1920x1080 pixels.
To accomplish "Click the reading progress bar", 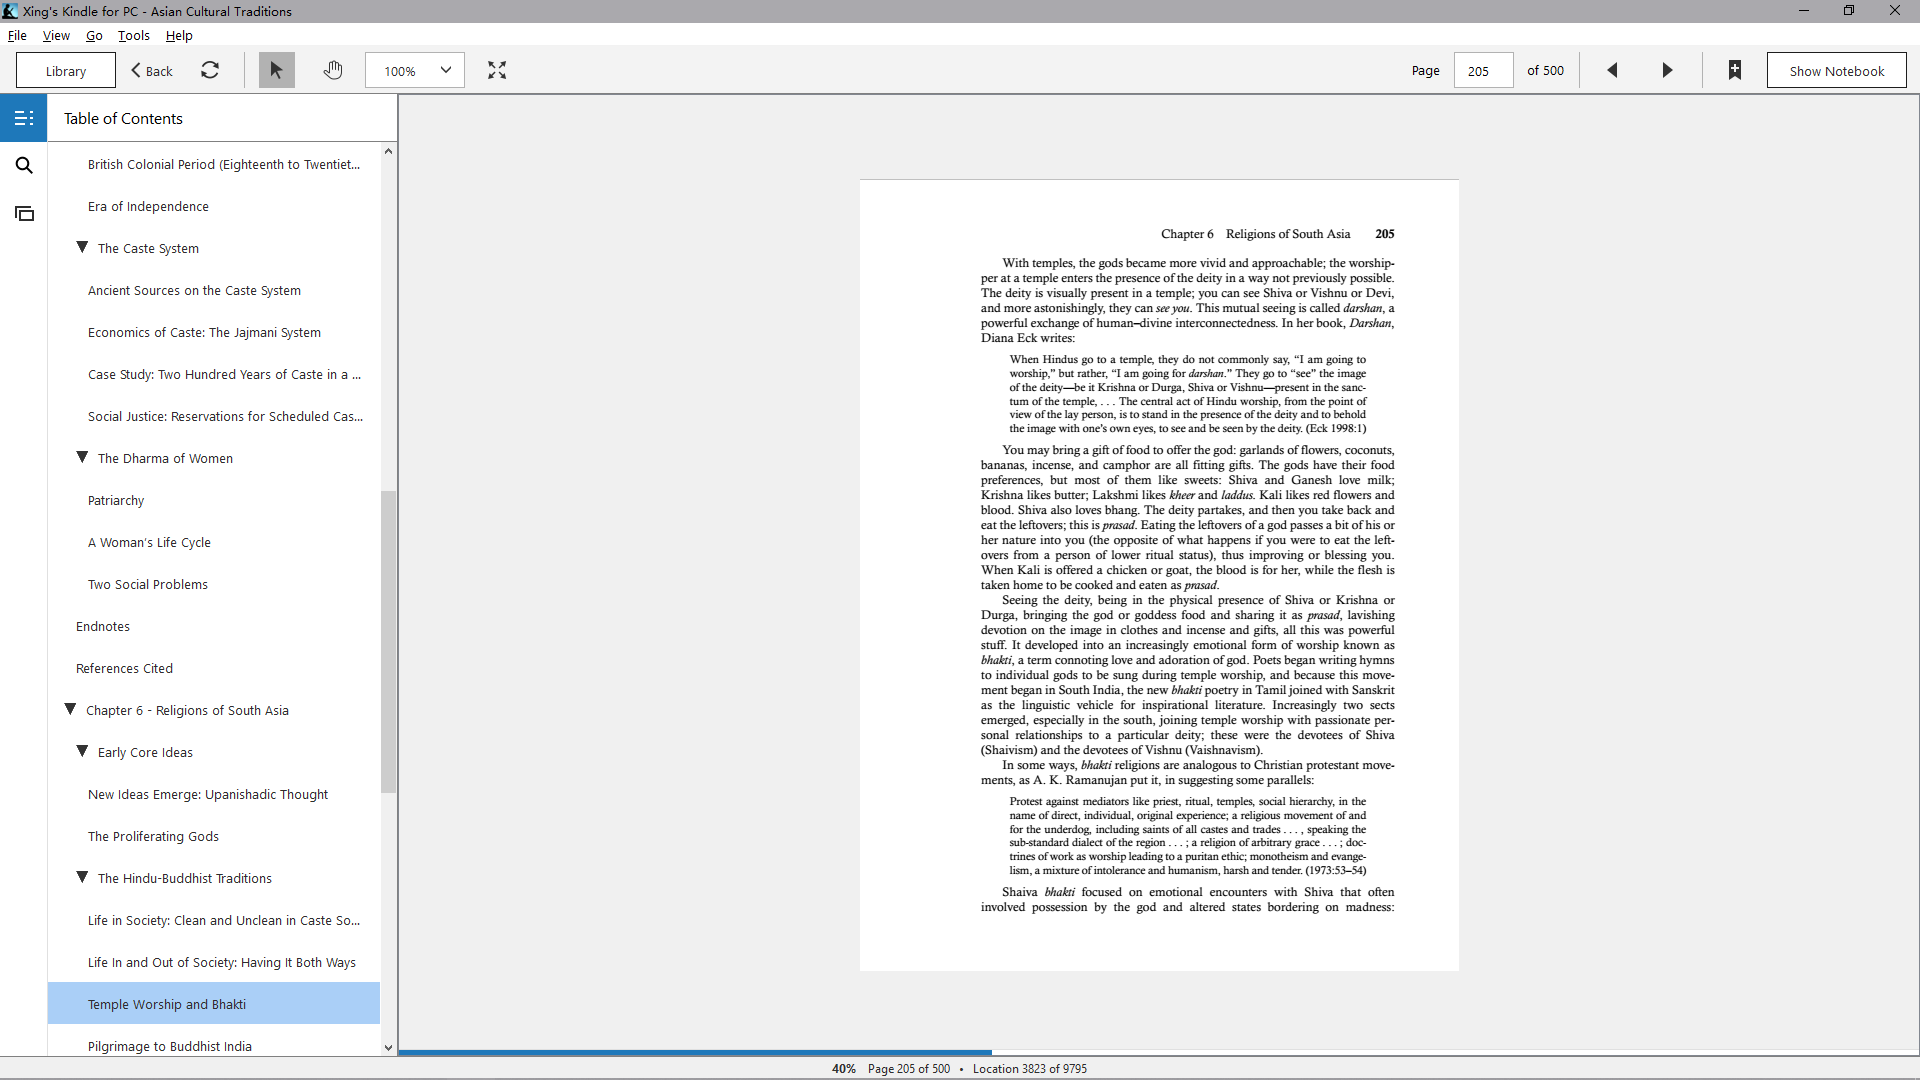I will coord(1159,1052).
